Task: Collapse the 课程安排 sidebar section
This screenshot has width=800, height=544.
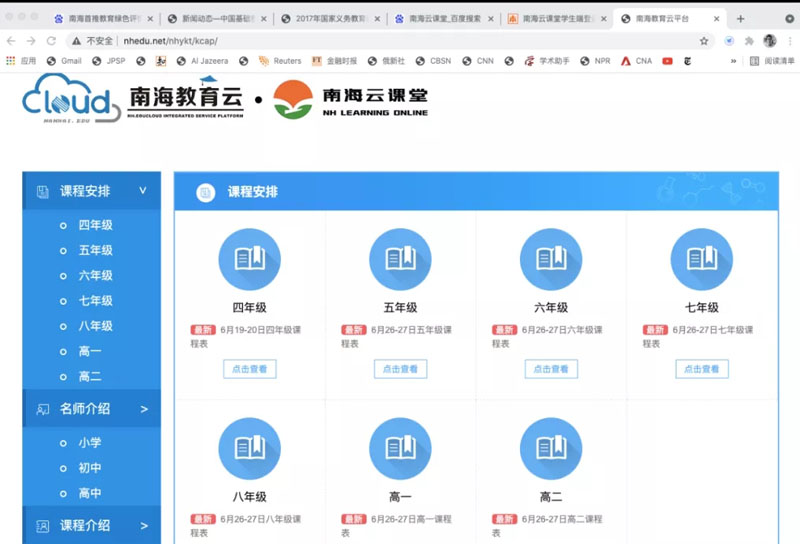Action: point(143,190)
